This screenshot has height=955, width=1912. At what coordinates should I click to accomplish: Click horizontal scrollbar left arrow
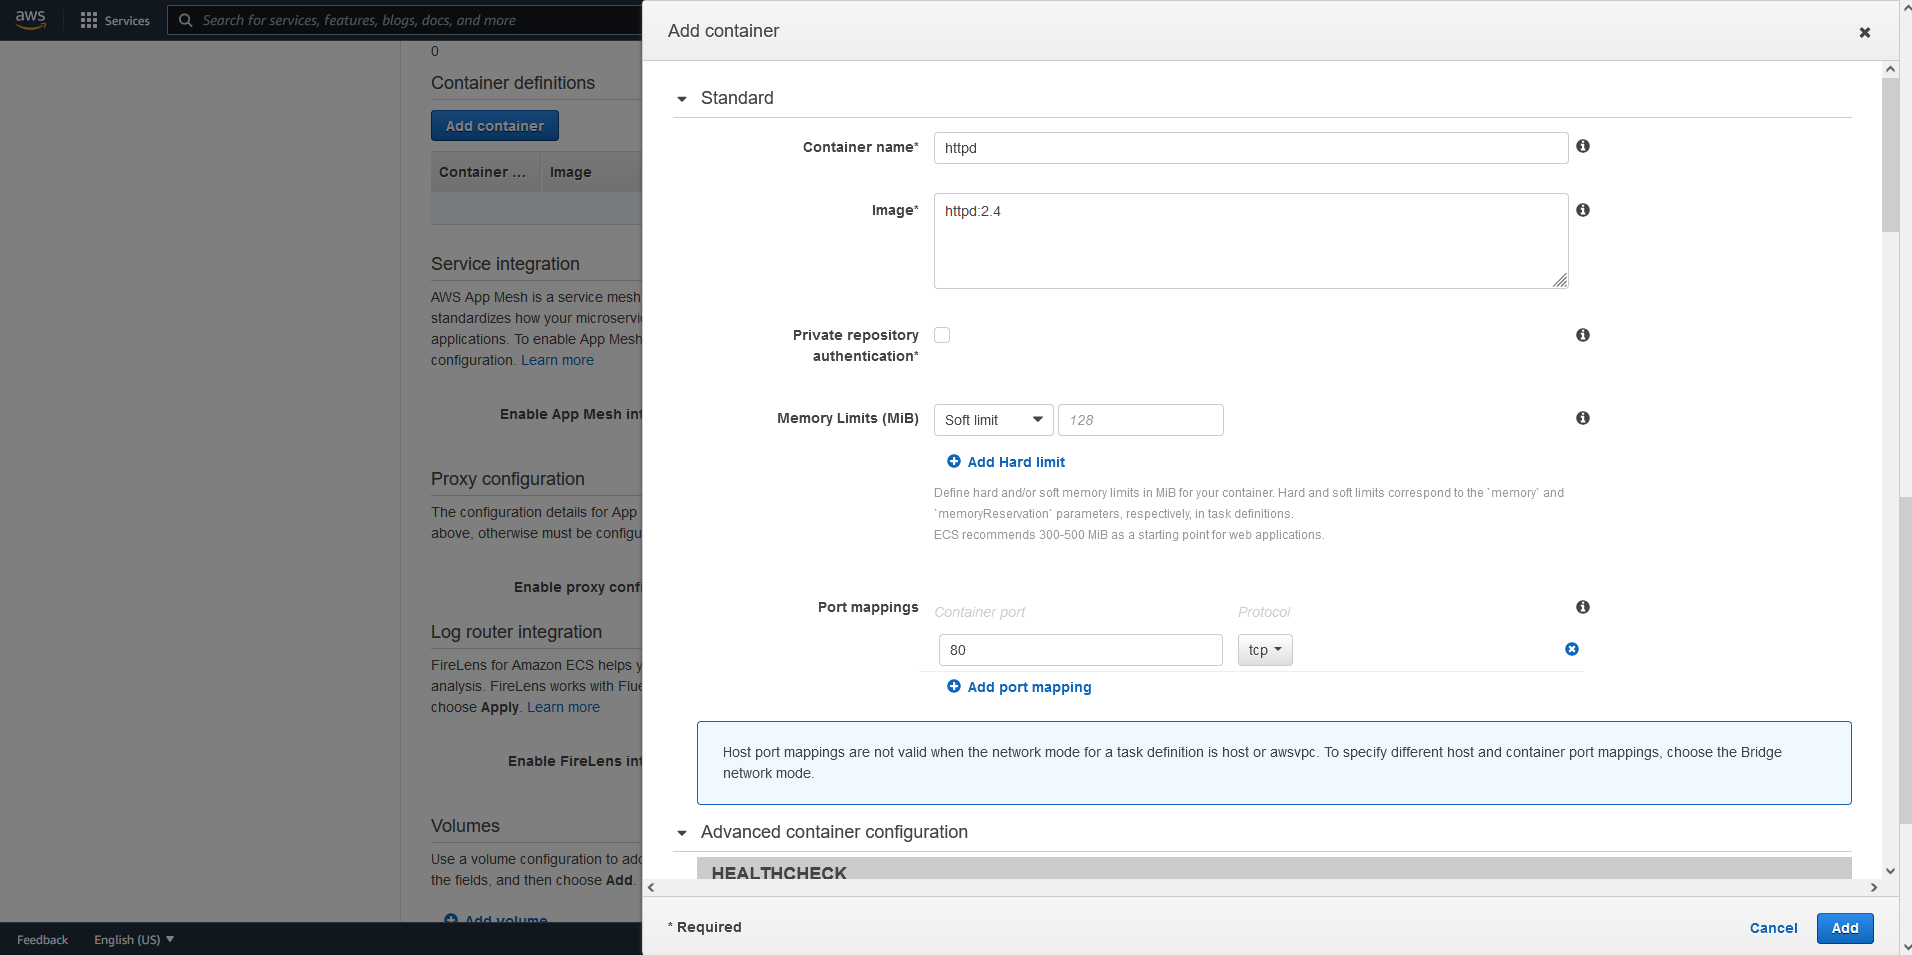(x=651, y=887)
